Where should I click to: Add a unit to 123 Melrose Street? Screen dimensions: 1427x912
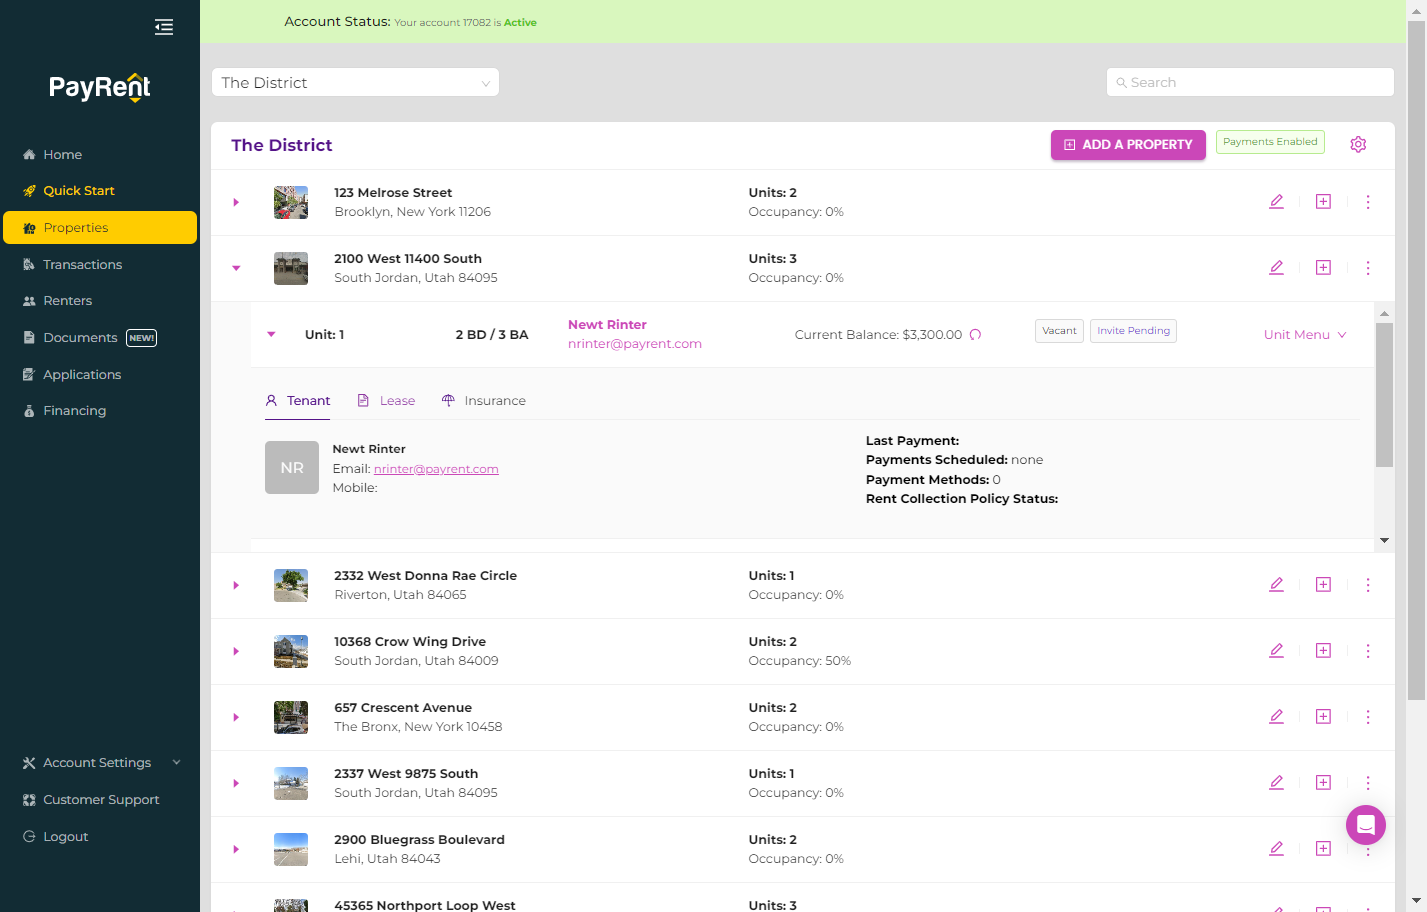[1323, 202]
